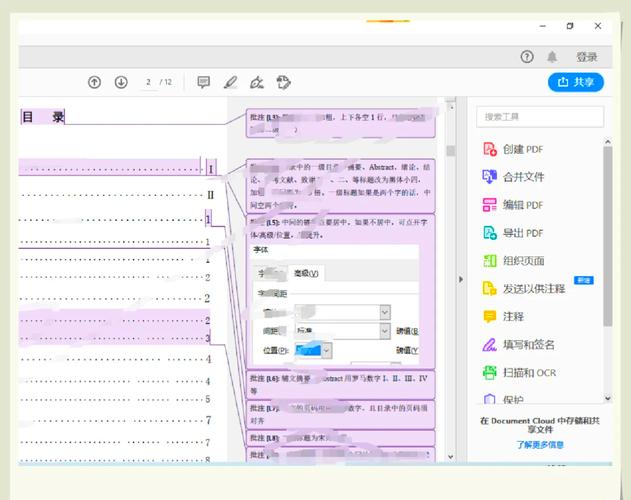Screen dimensions: 631x500
Task: Select the 组织页面 label
Action: point(523,261)
